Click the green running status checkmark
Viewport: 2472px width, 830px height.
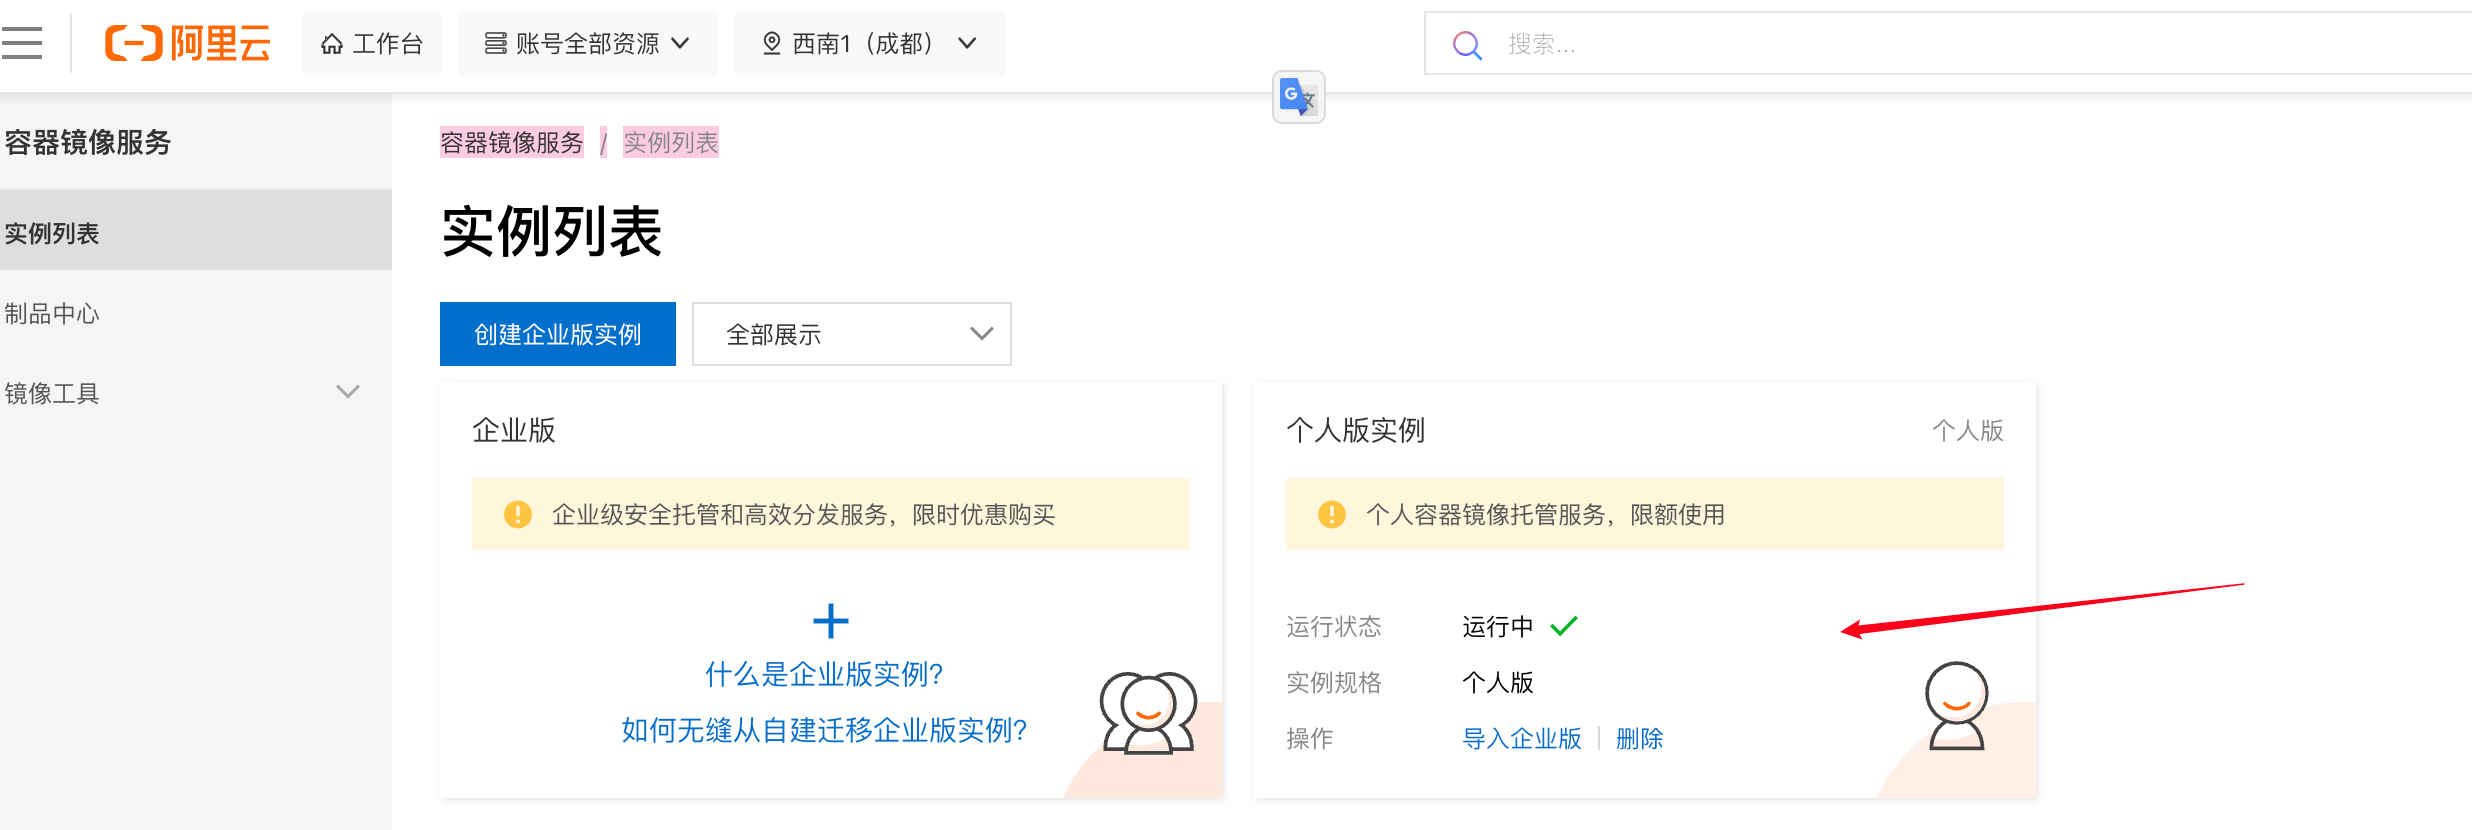click(1564, 626)
